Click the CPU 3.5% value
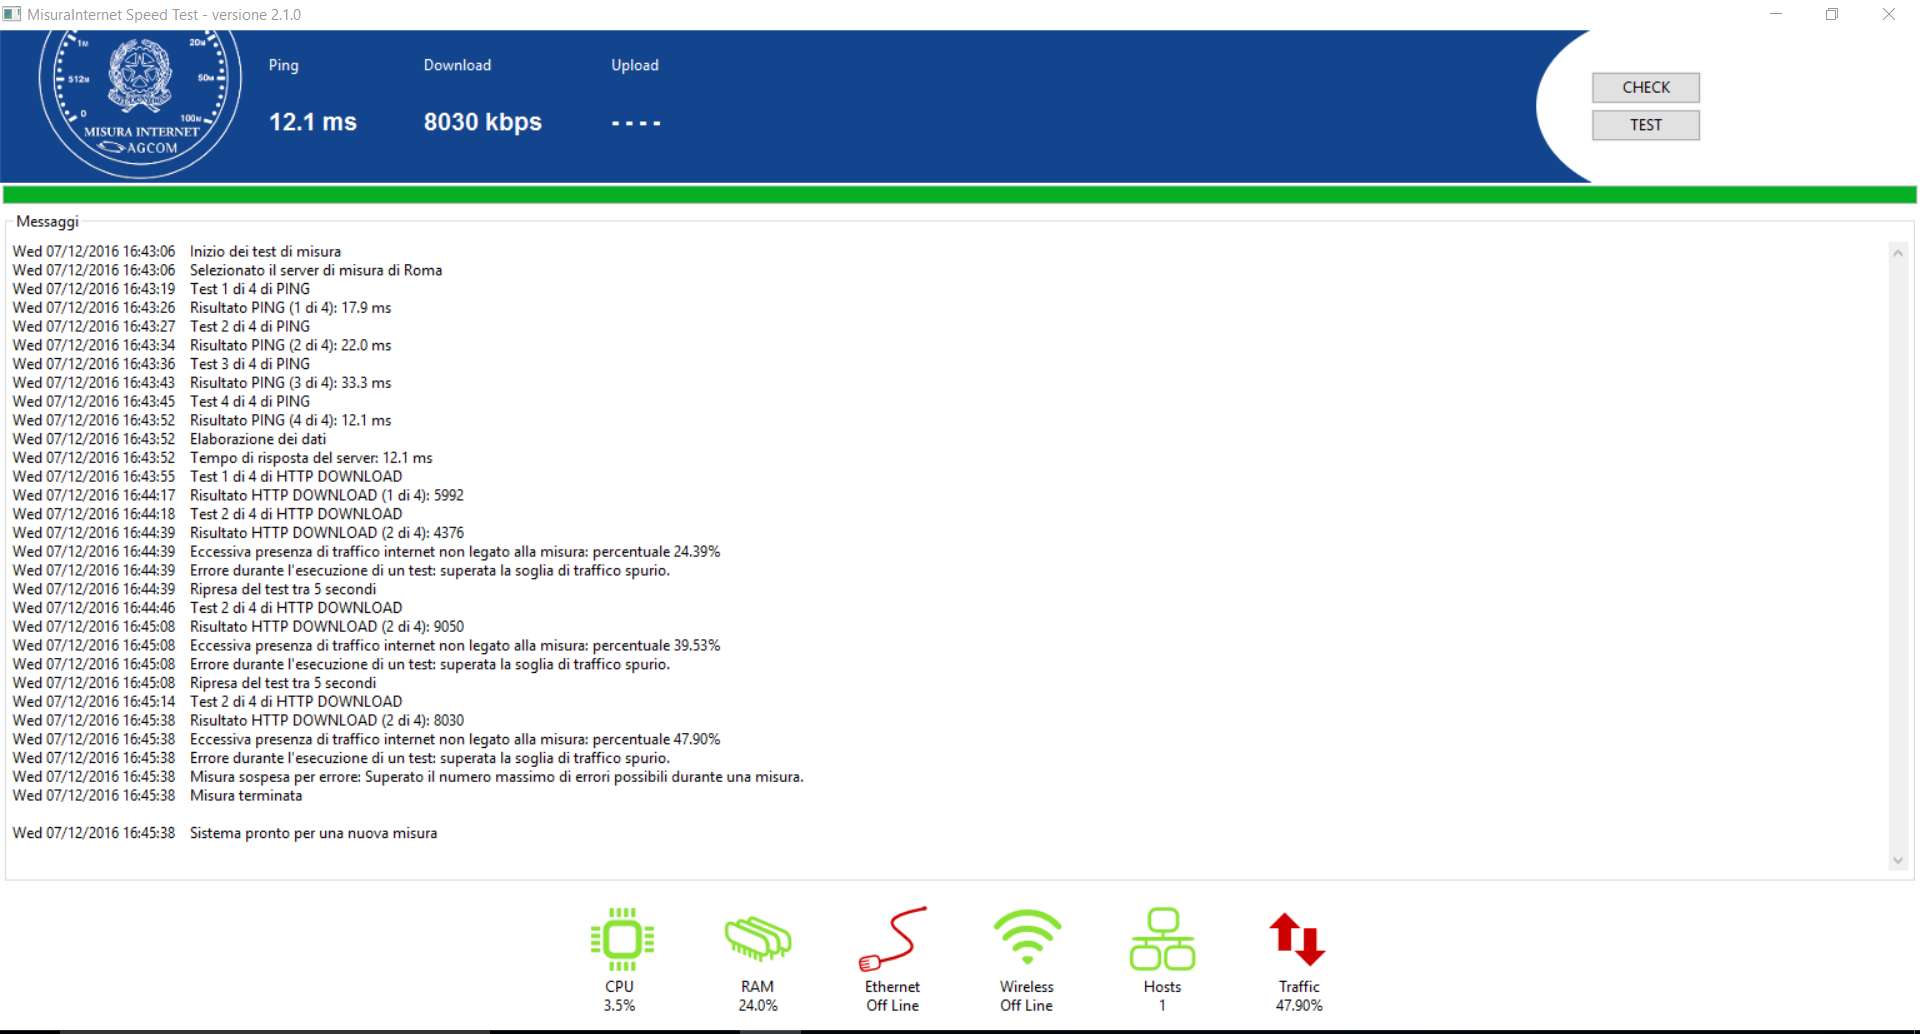Screen dimensions: 1920x1034 pos(619,1005)
